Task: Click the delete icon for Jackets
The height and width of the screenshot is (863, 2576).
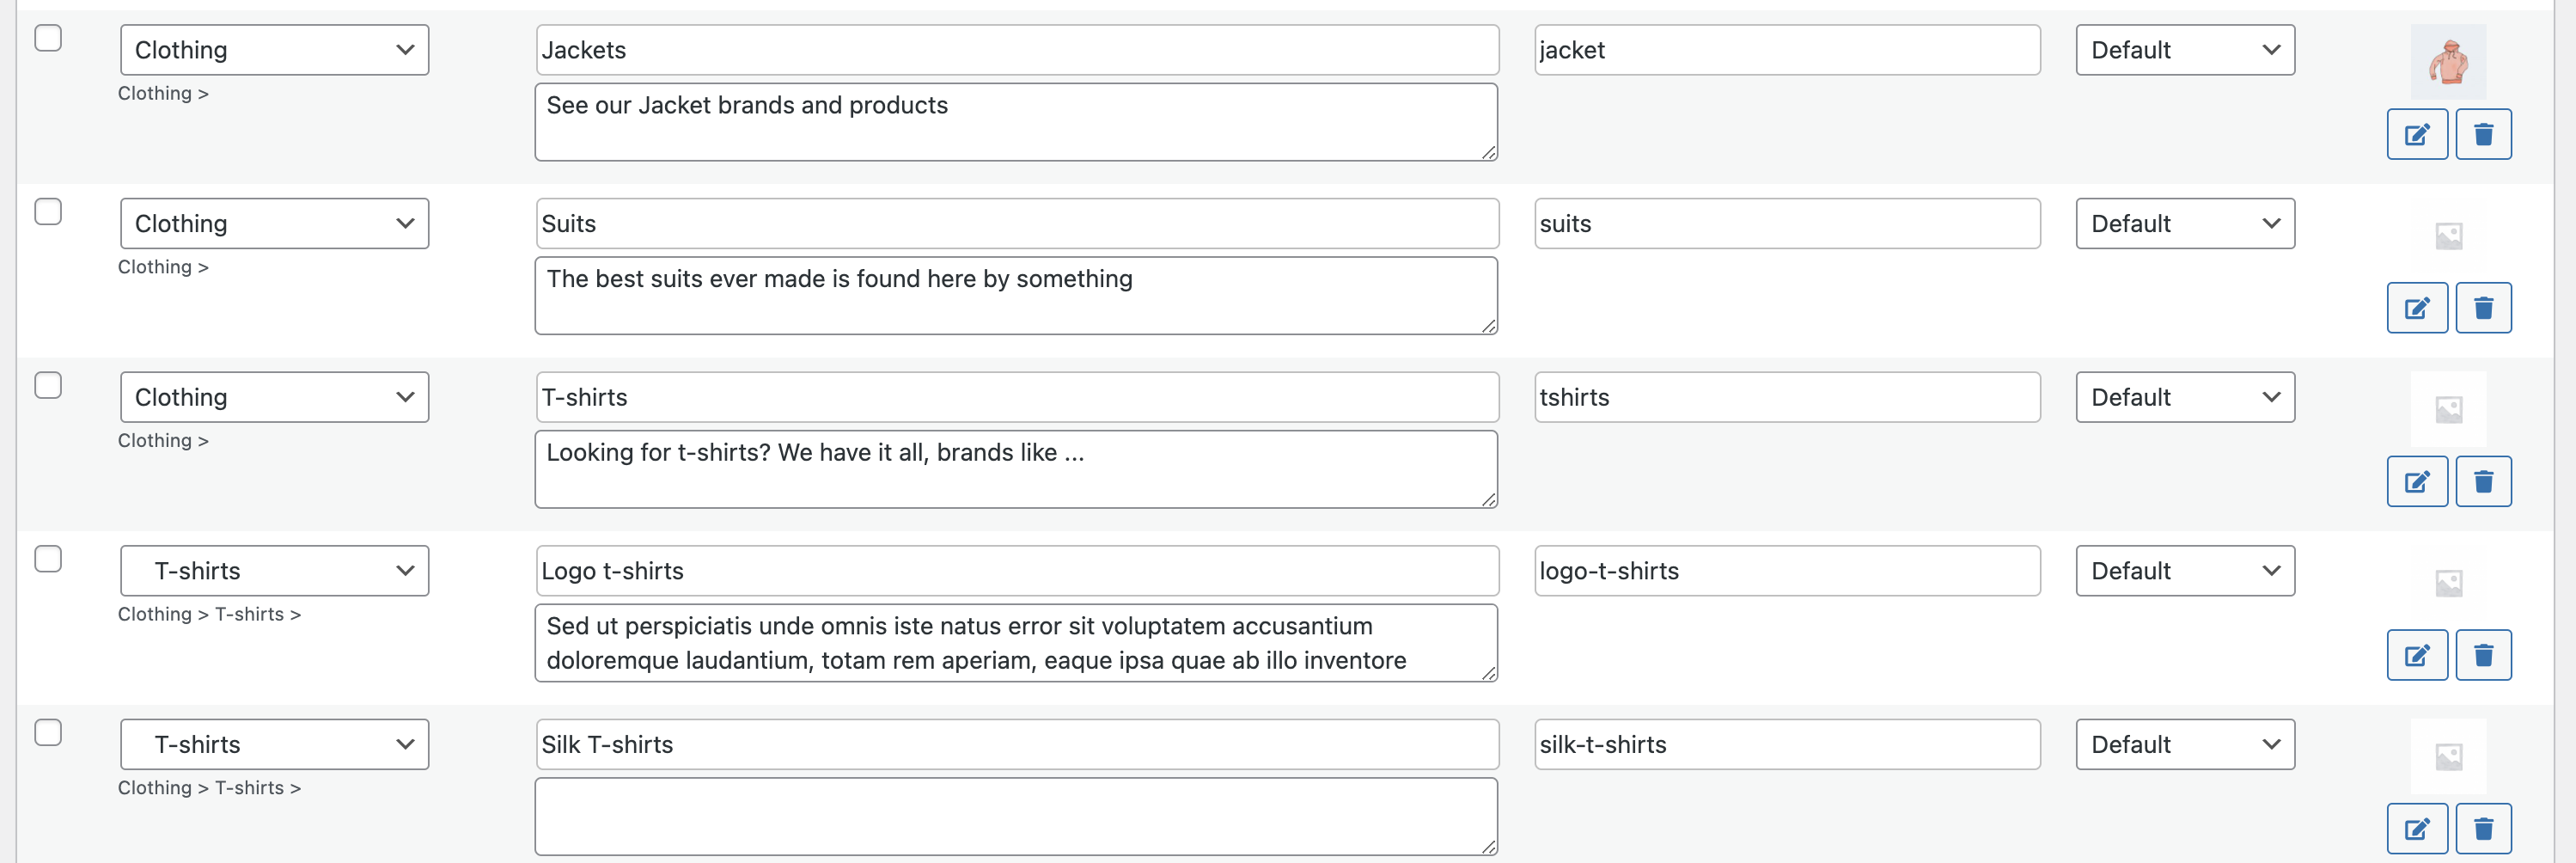Action: point(2484,133)
